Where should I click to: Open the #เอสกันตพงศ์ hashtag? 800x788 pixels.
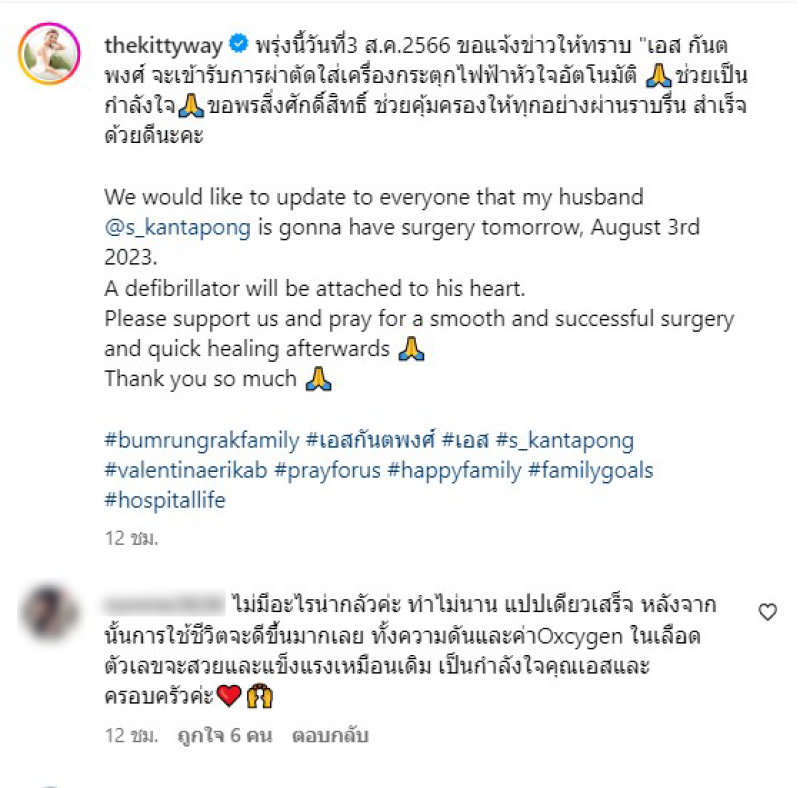(x=370, y=439)
